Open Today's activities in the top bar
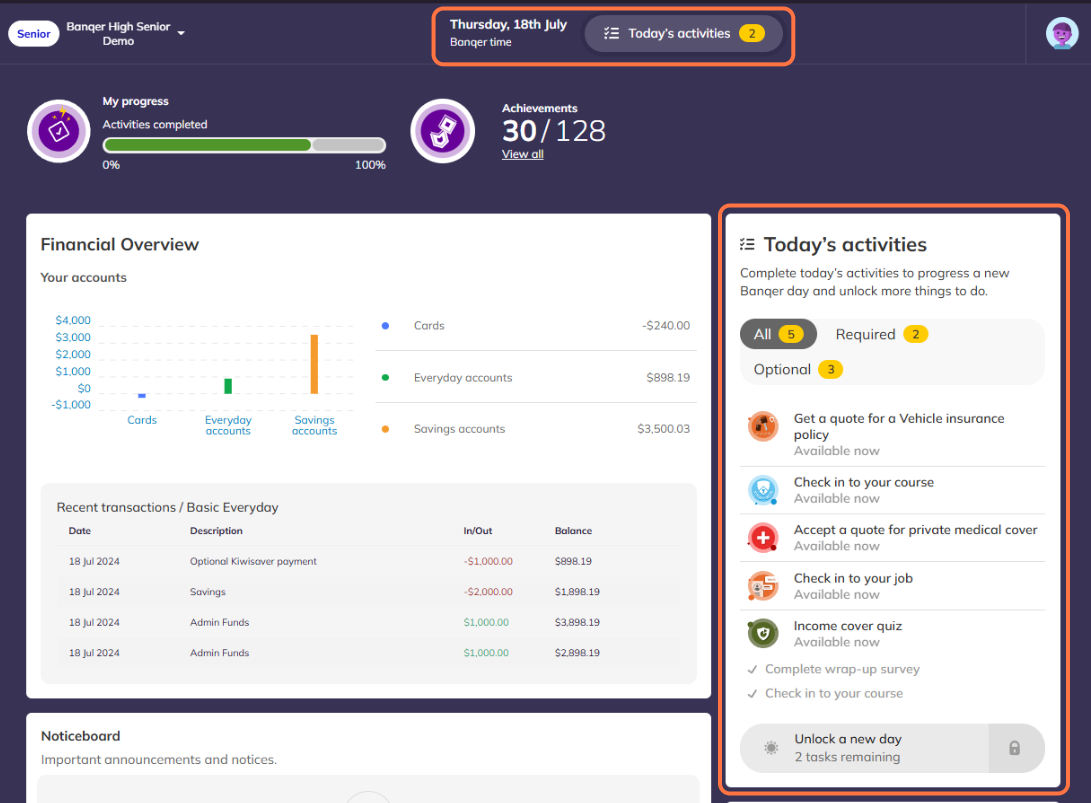1091x803 pixels. pyautogui.click(x=684, y=33)
